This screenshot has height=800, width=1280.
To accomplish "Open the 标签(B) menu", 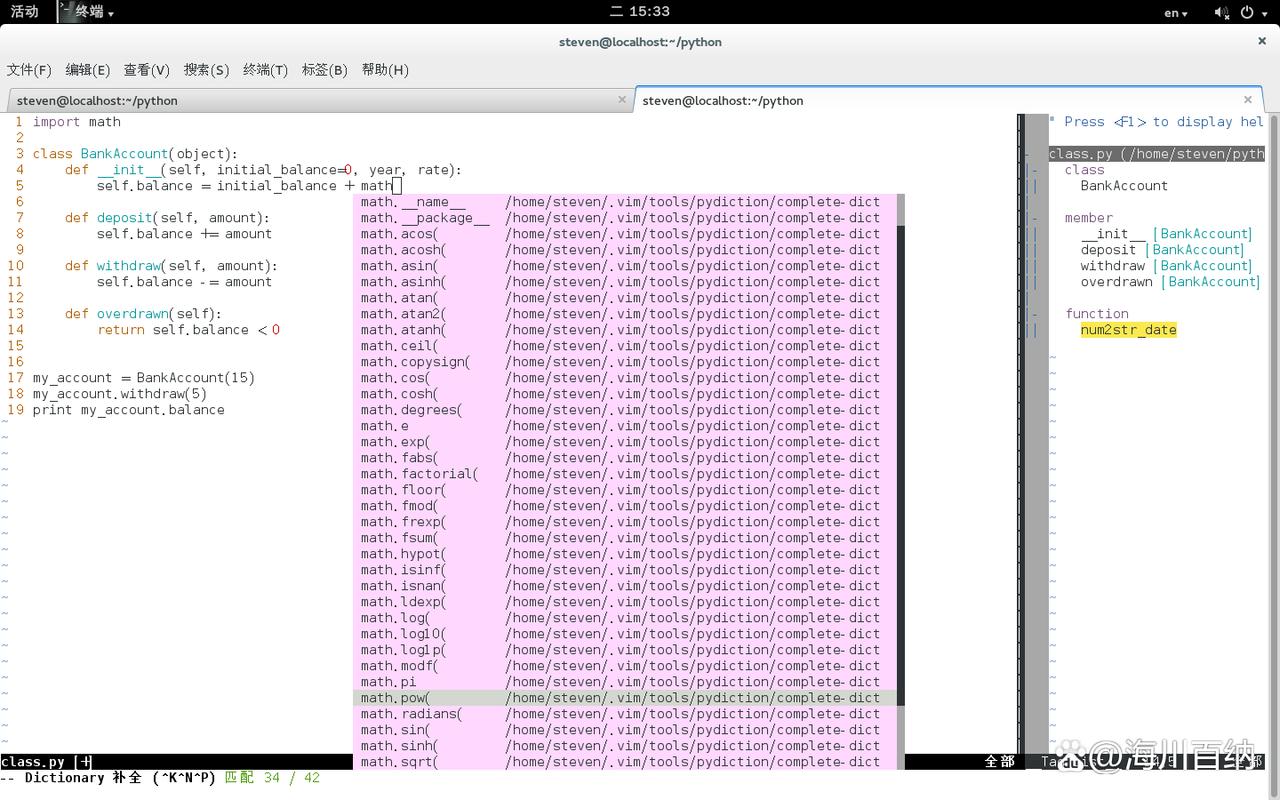I will click(x=324, y=70).
